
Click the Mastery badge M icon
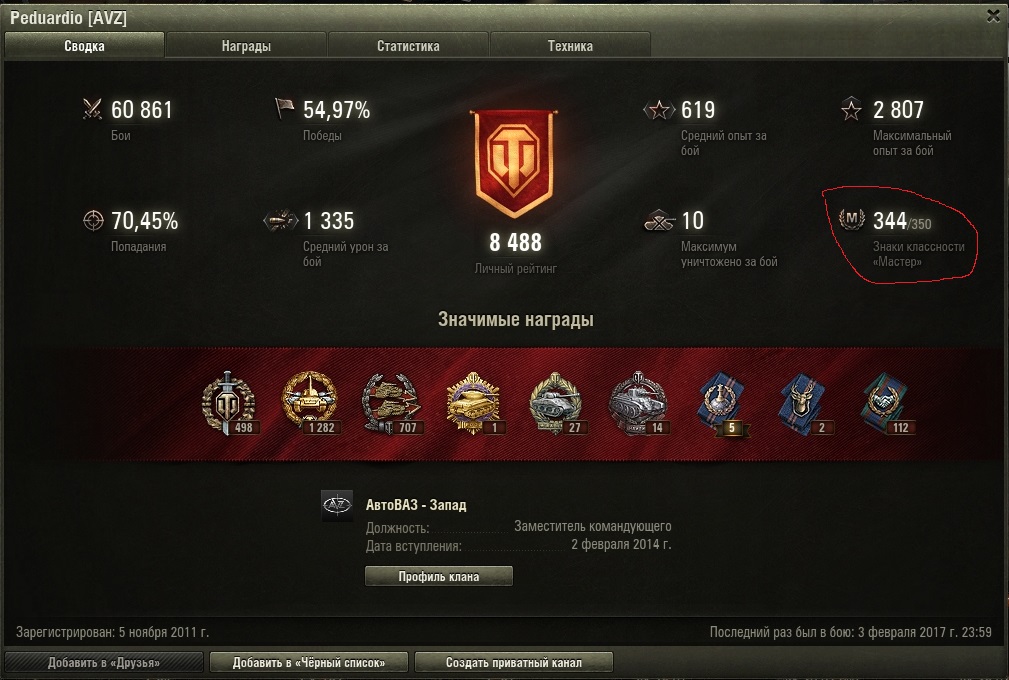coord(851,219)
